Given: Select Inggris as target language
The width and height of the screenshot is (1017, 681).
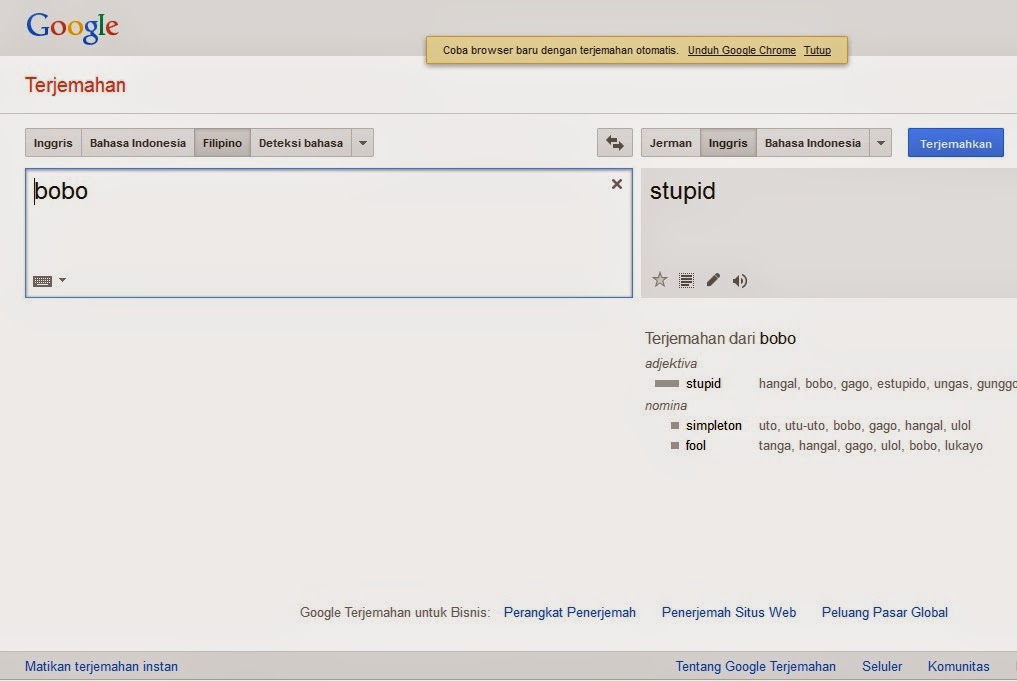Looking at the screenshot, I should coord(728,143).
